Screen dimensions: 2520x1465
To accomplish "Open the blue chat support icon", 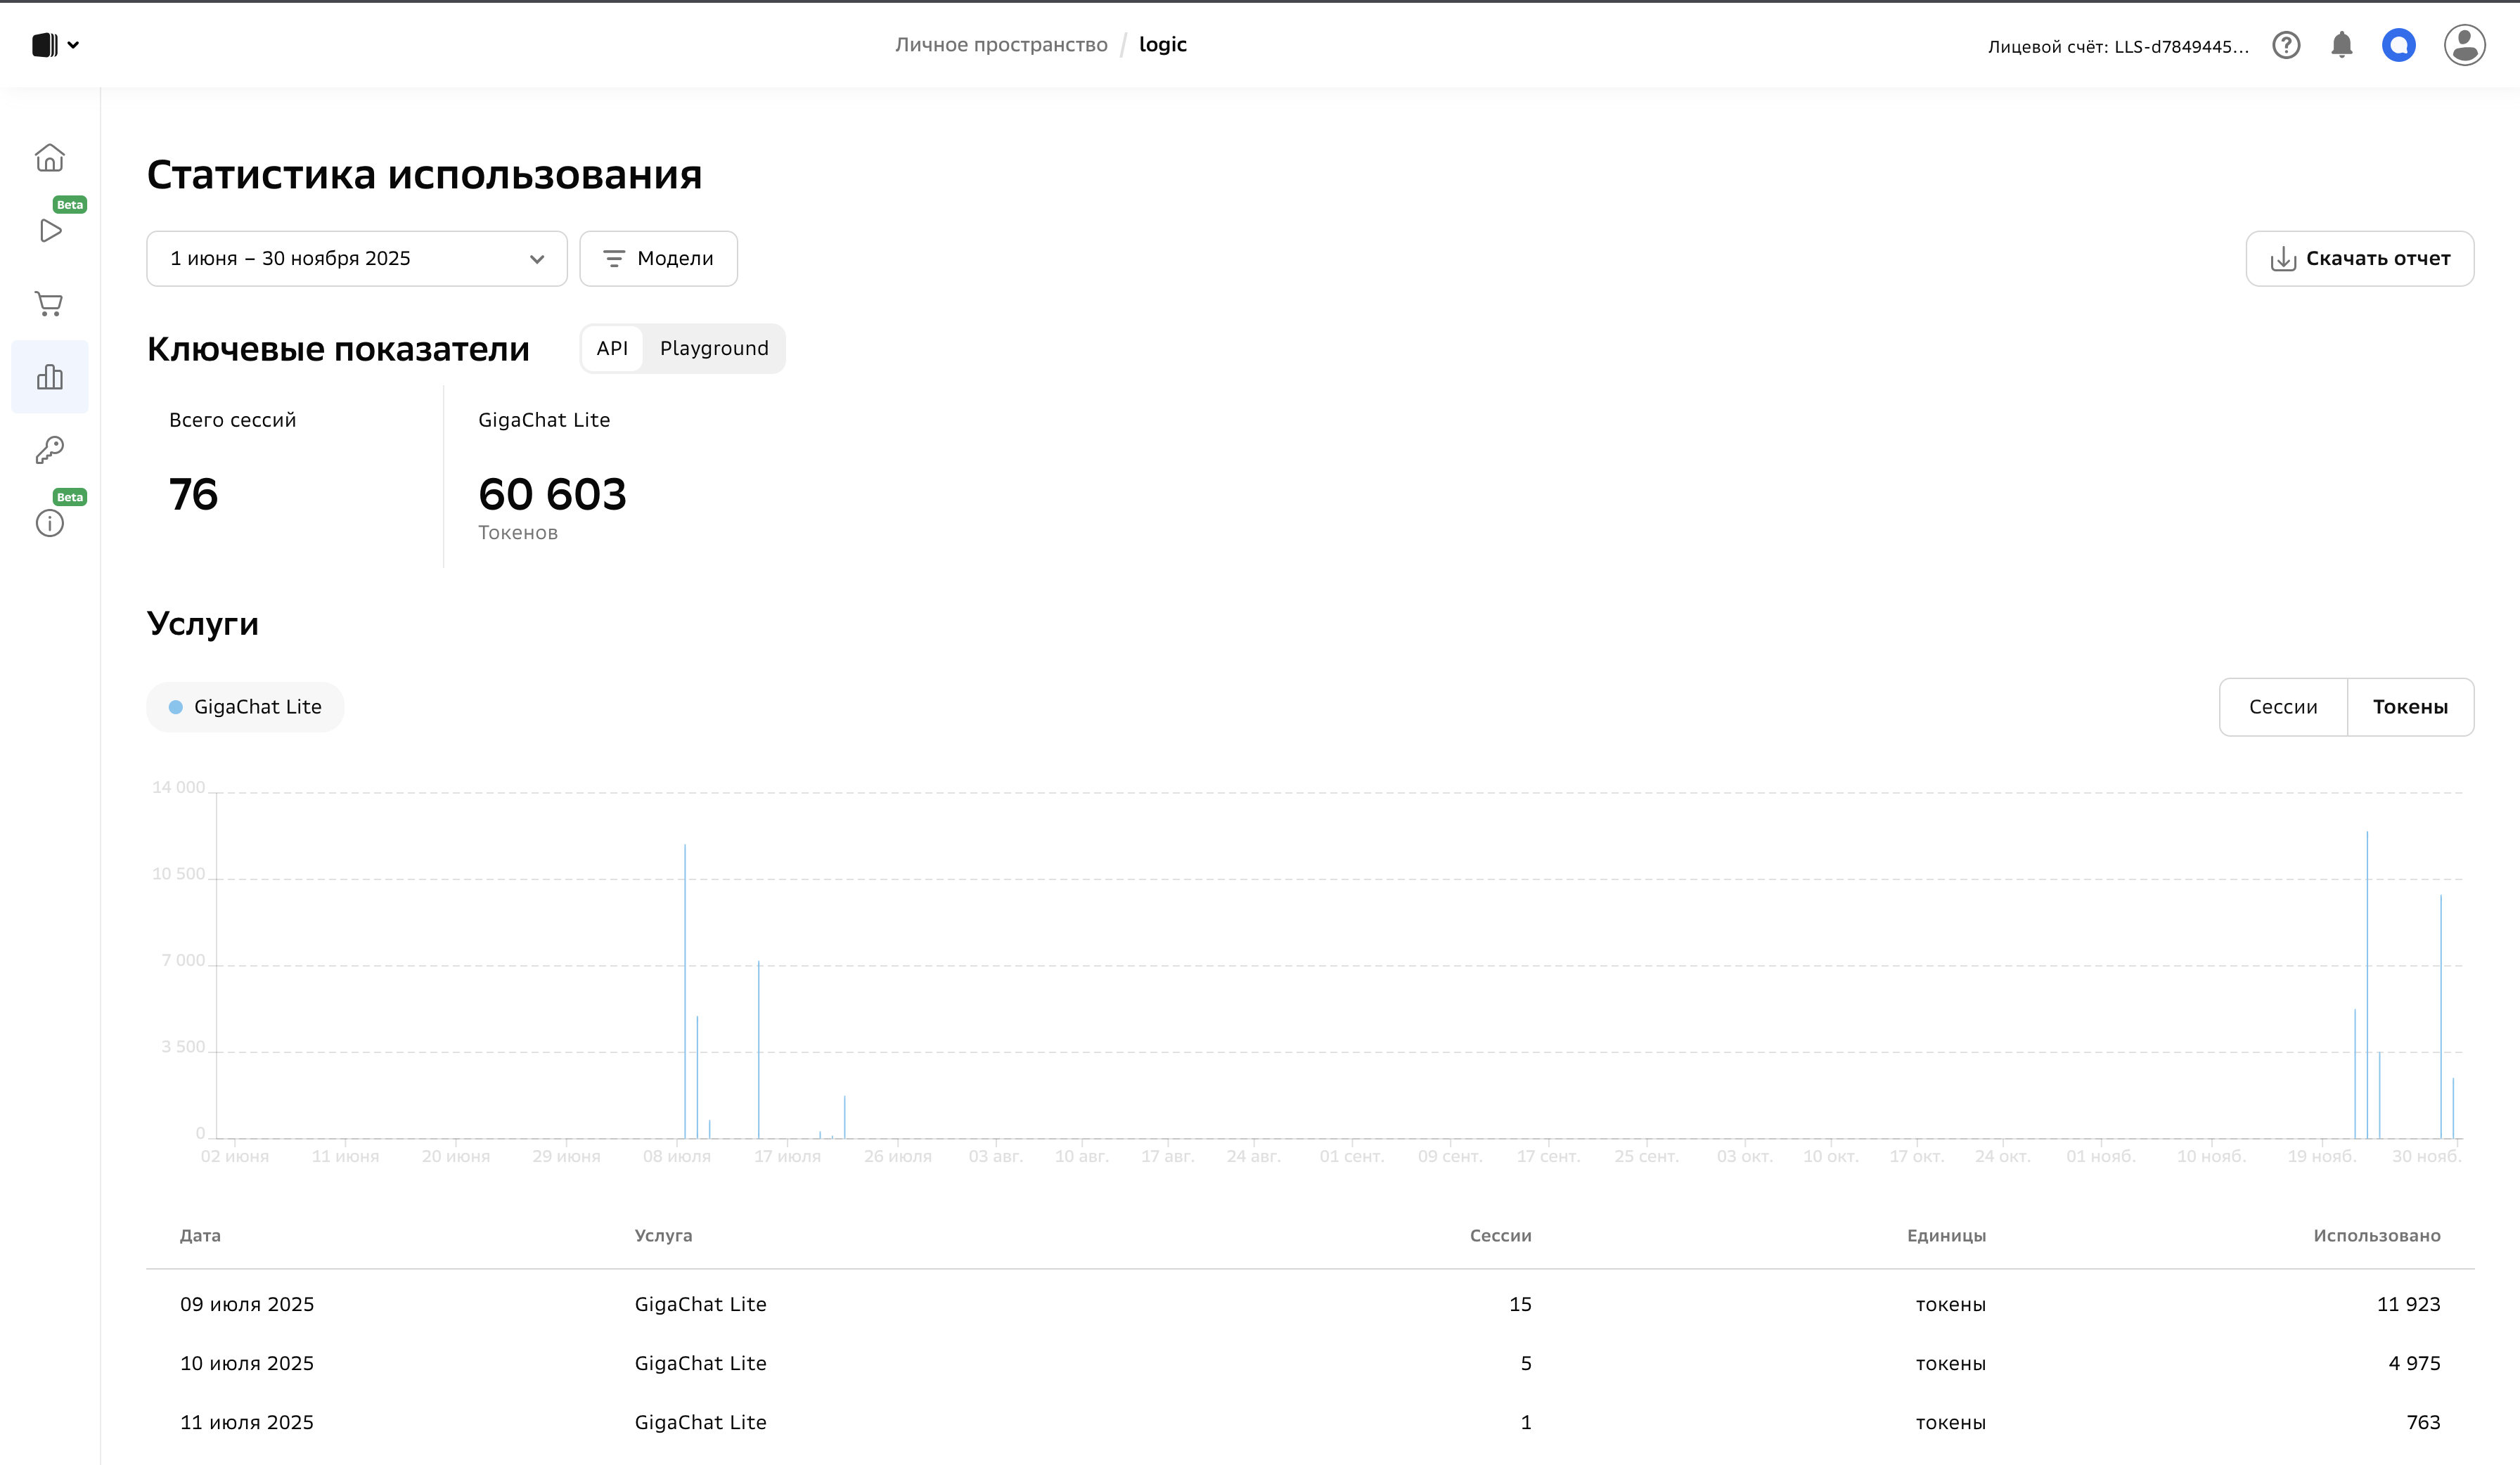I will click(2399, 44).
